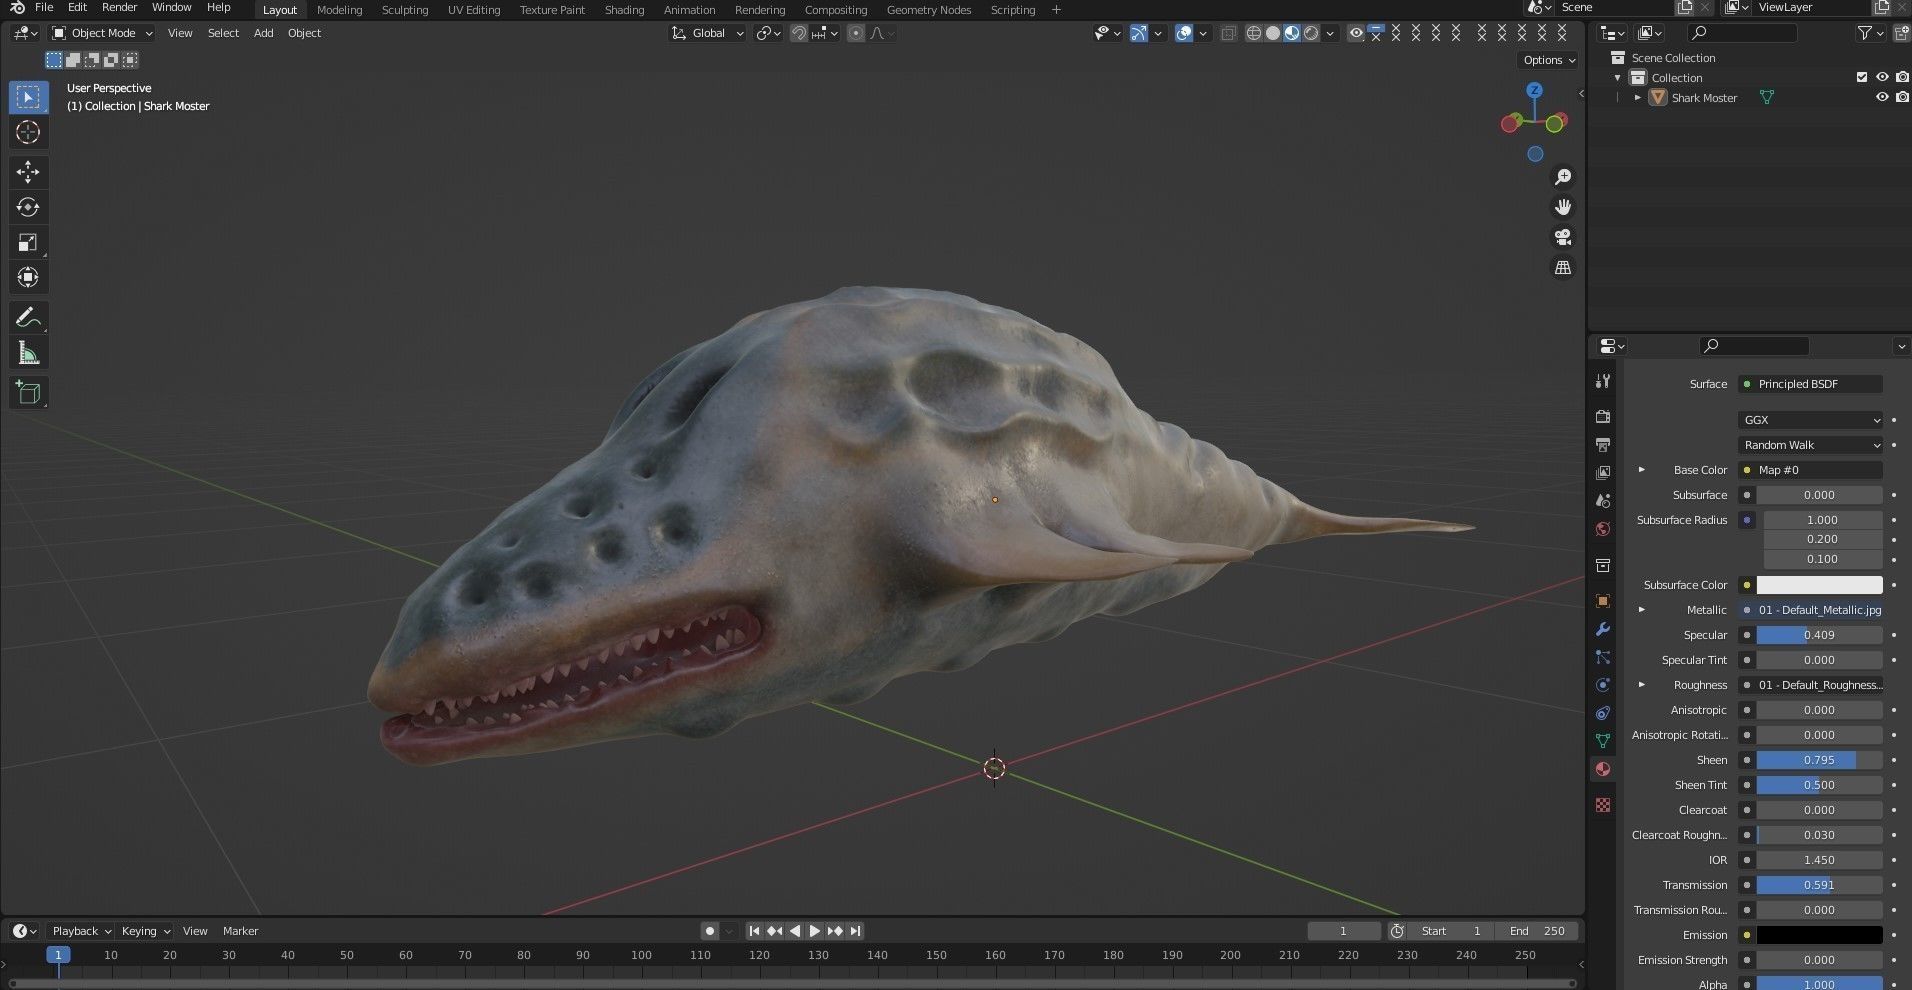Switch to rendered viewport shading
This screenshot has height=990, width=1912.
(x=1311, y=33)
